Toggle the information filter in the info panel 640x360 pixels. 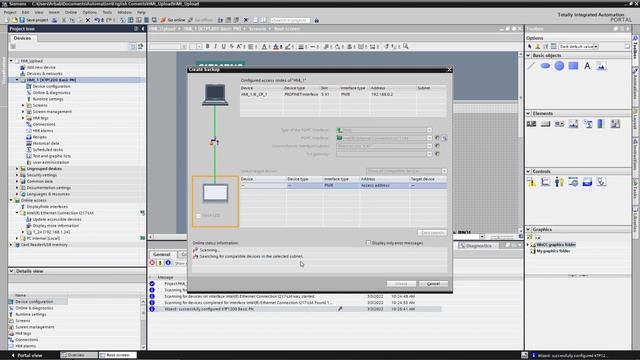(x=168, y=263)
